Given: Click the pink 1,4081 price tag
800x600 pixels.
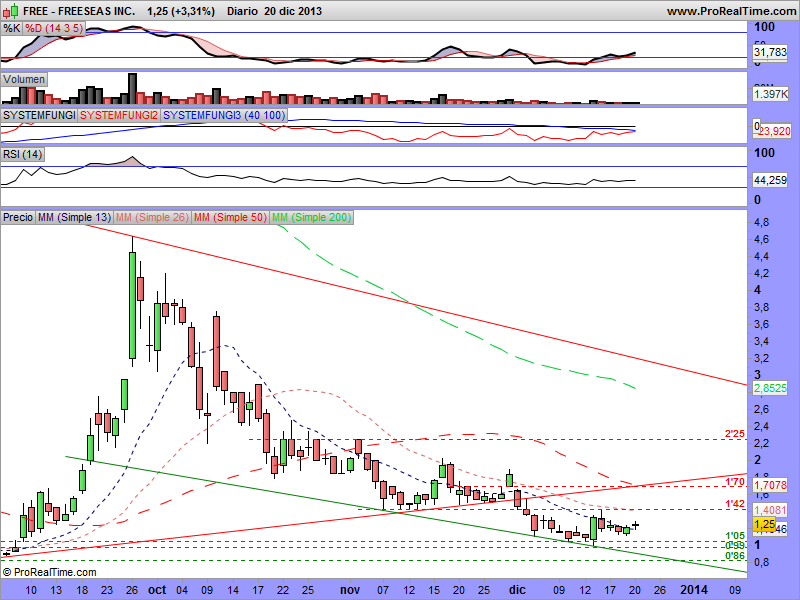Looking at the screenshot, I should coord(770,510).
